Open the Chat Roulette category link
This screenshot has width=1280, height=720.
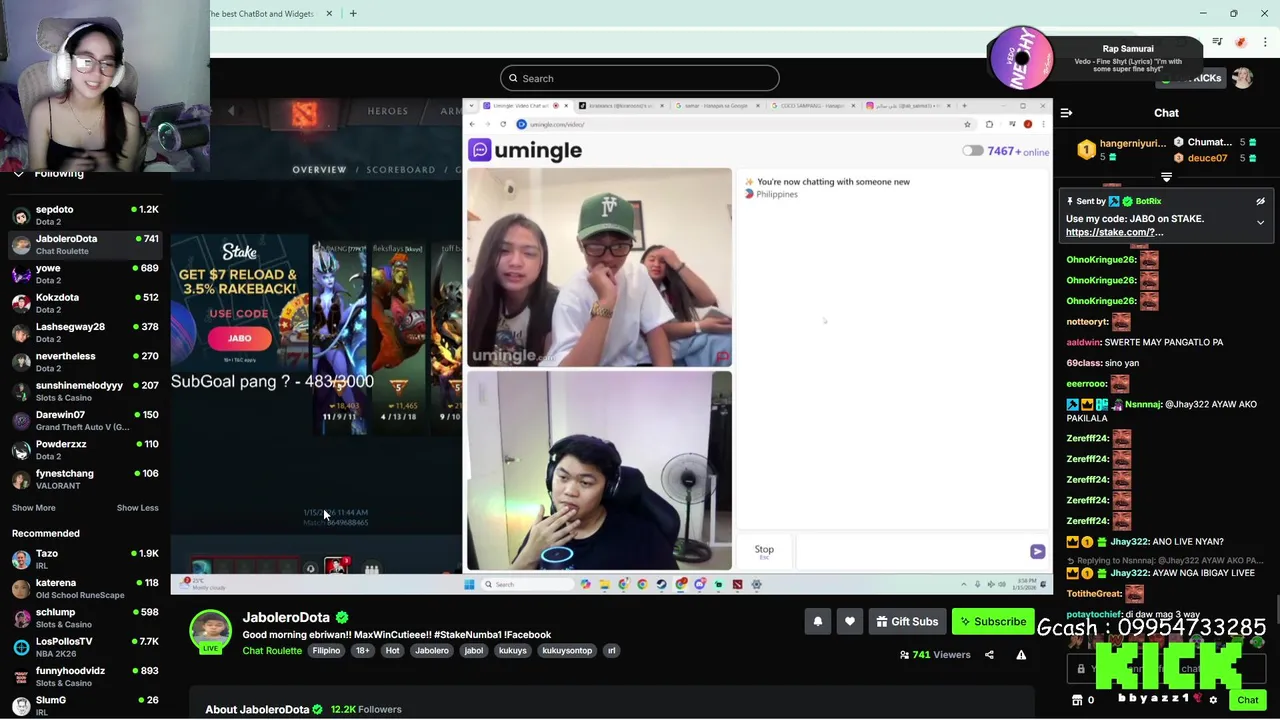(x=272, y=651)
